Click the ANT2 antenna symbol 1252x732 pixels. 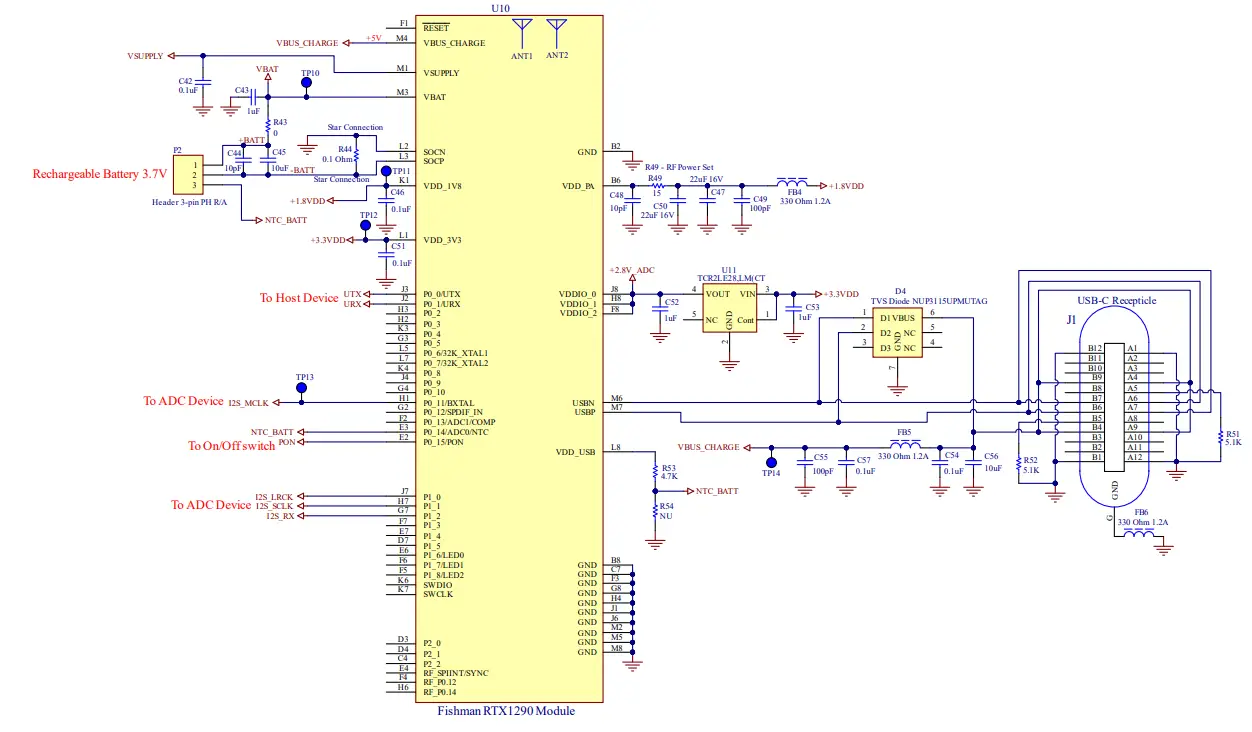(x=557, y=33)
